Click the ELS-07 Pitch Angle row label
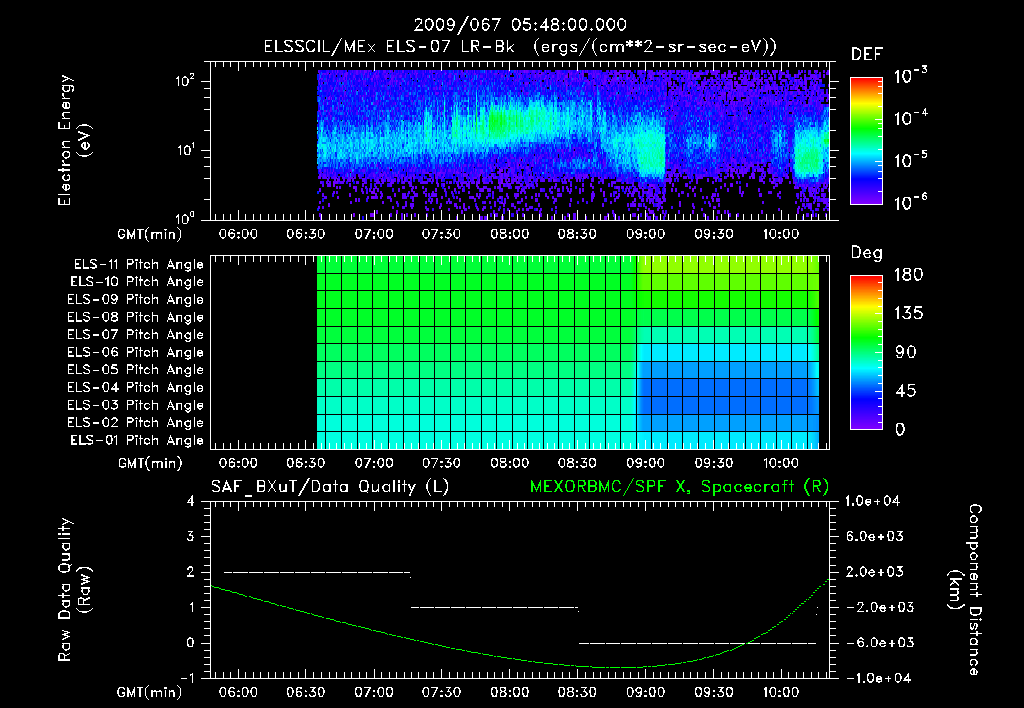The image size is (1024, 708). coord(136,335)
